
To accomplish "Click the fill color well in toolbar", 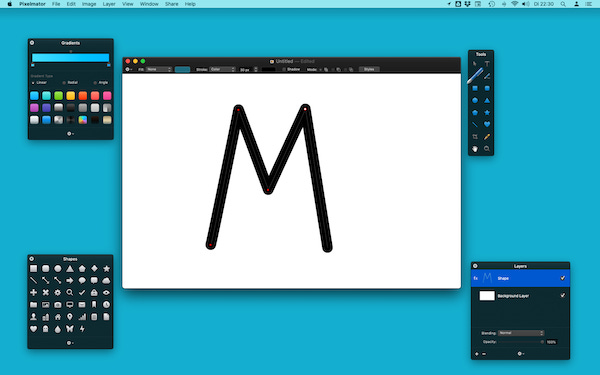I will (183, 69).
